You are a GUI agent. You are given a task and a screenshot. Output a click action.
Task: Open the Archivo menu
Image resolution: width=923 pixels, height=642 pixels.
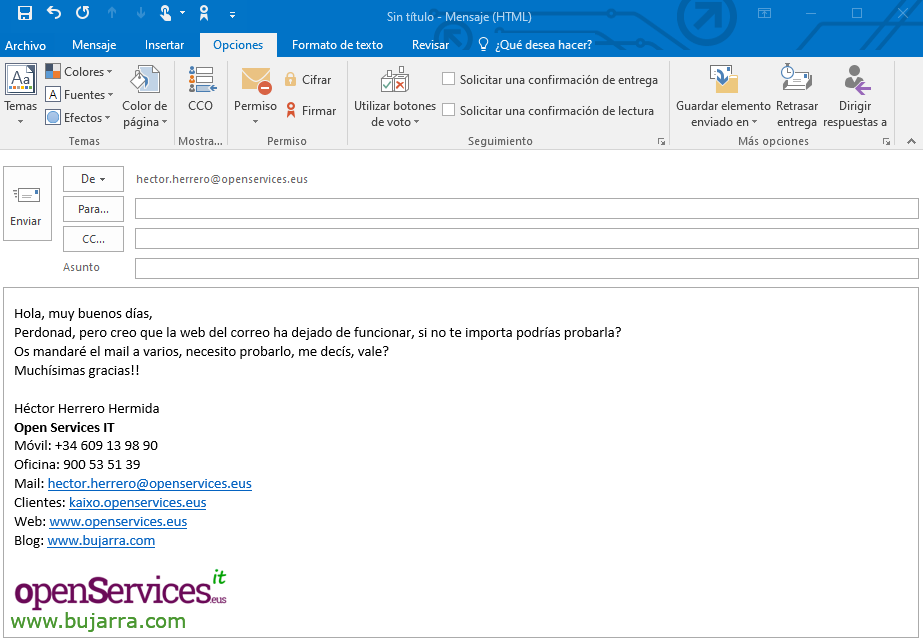coord(25,45)
